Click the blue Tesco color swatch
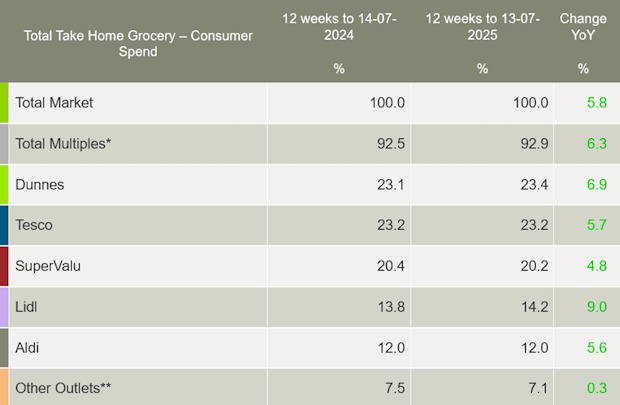The width and height of the screenshot is (620, 405). click(x=4, y=225)
